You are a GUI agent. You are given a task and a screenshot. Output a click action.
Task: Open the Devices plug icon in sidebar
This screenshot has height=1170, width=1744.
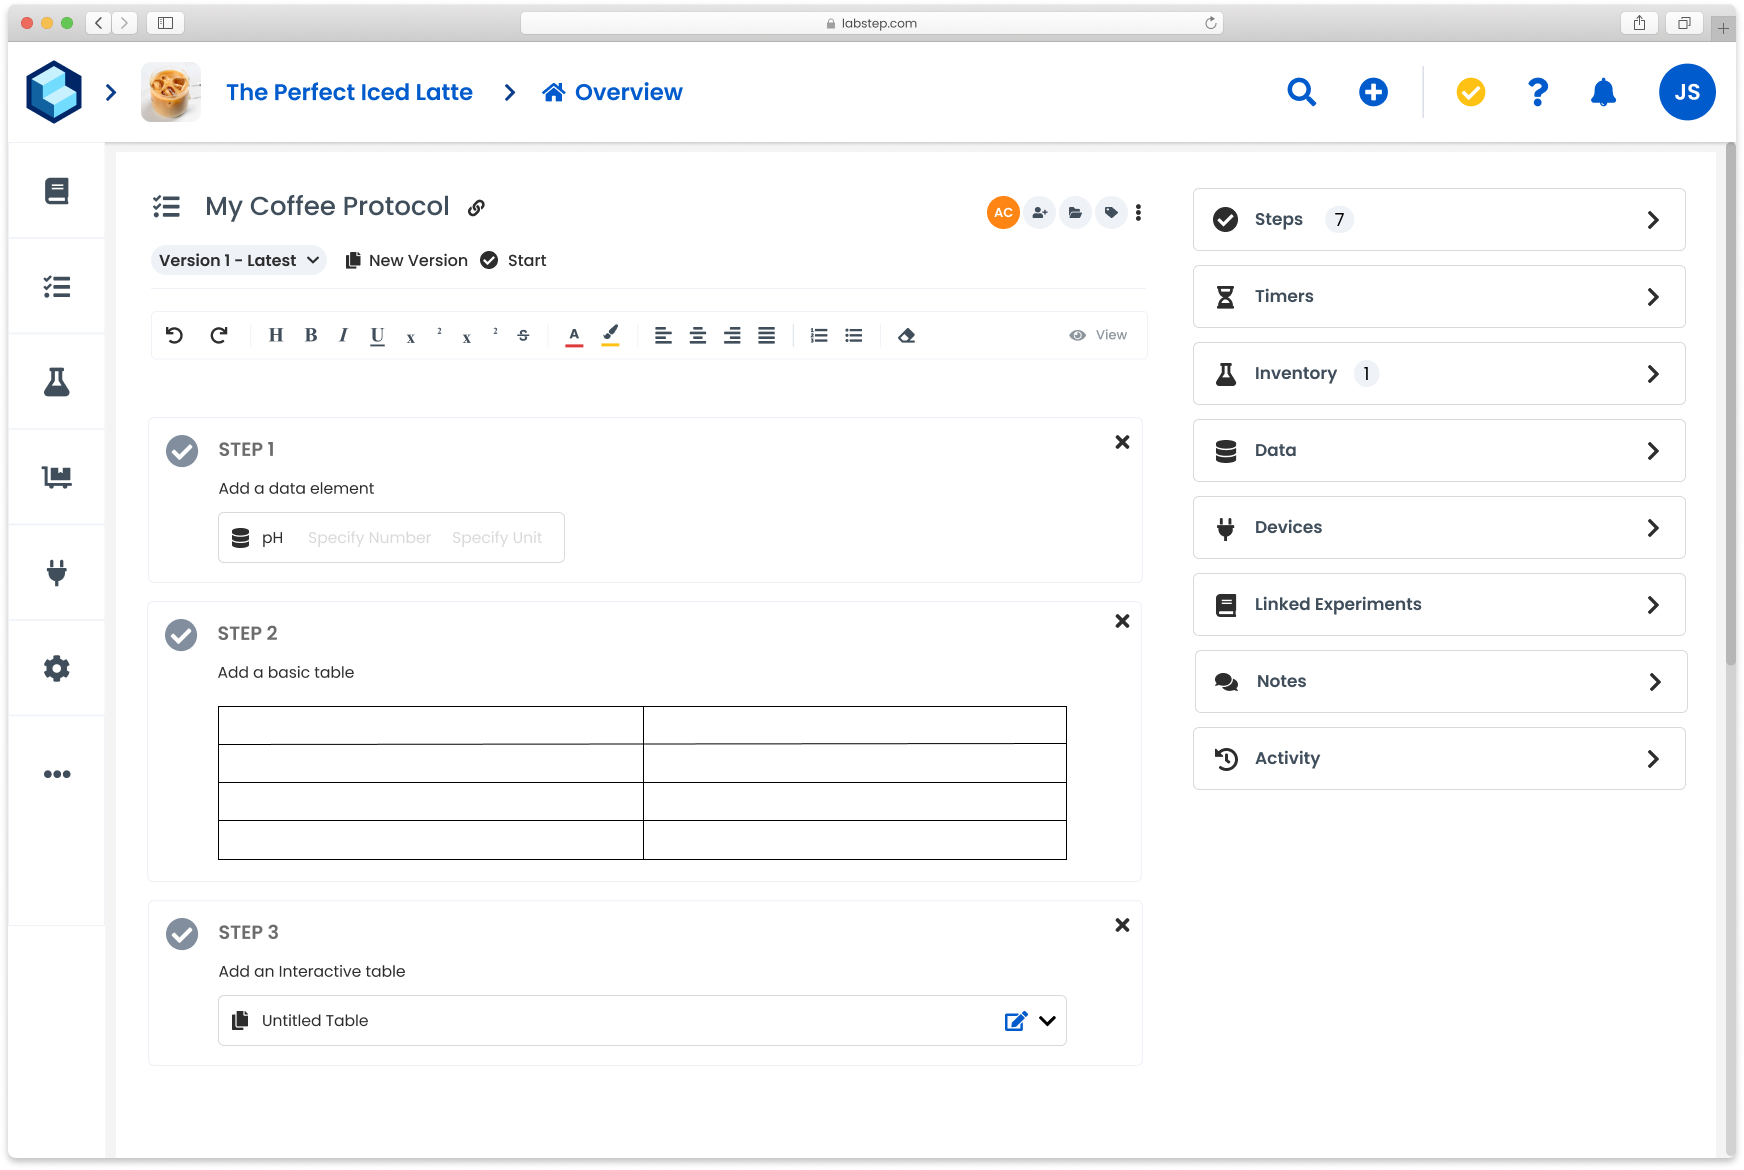tap(57, 572)
